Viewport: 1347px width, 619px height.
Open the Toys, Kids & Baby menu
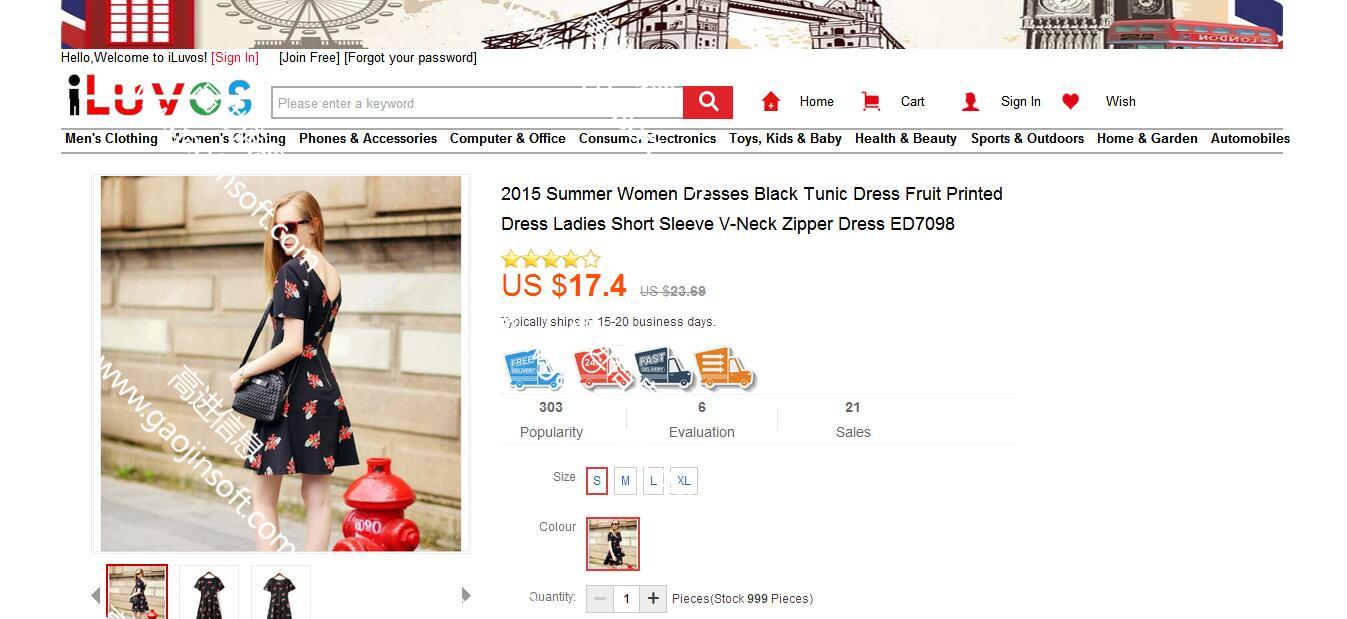click(x=785, y=139)
